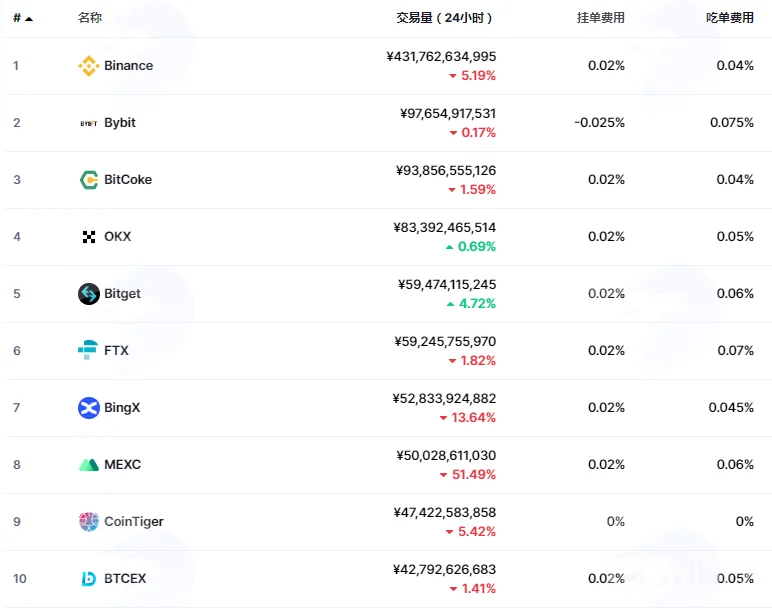Open the BTCEX exchange name link

(125, 578)
